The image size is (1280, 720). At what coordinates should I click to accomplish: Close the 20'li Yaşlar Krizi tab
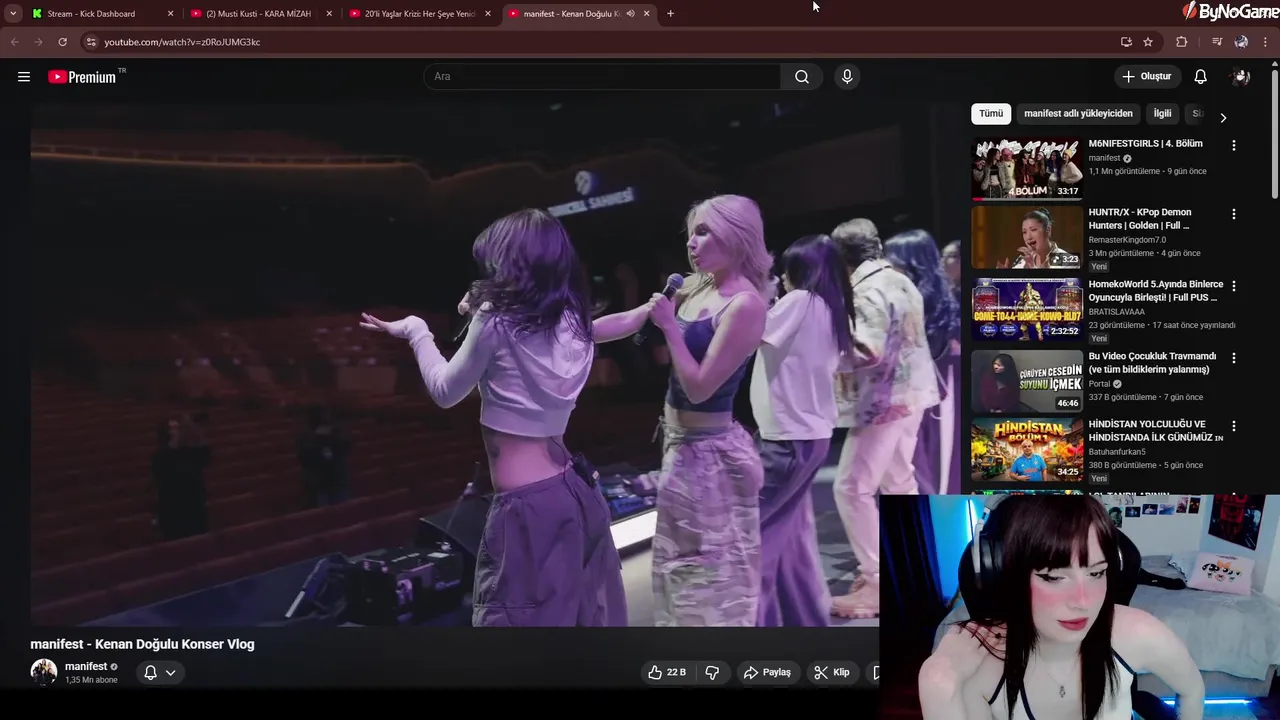pos(488,14)
